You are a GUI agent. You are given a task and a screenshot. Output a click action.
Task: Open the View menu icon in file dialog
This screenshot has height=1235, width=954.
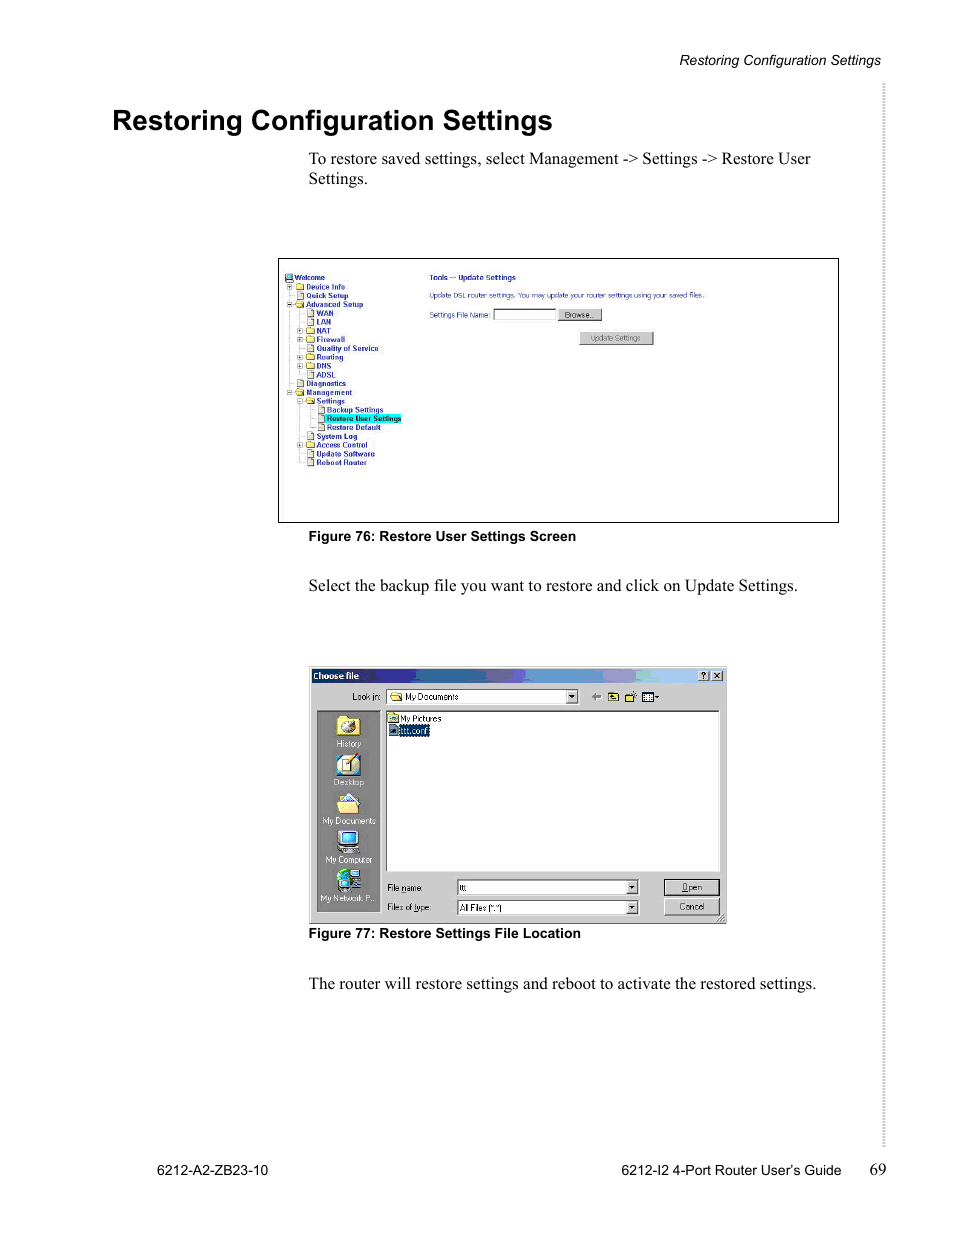[x=650, y=697]
